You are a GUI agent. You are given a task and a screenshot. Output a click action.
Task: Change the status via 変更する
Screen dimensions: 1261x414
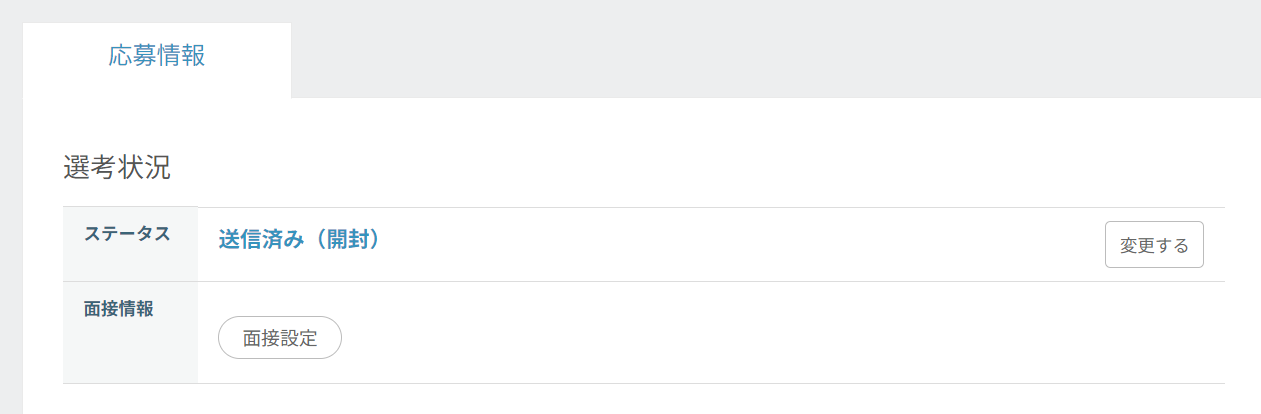click(x=1154, y=245)
